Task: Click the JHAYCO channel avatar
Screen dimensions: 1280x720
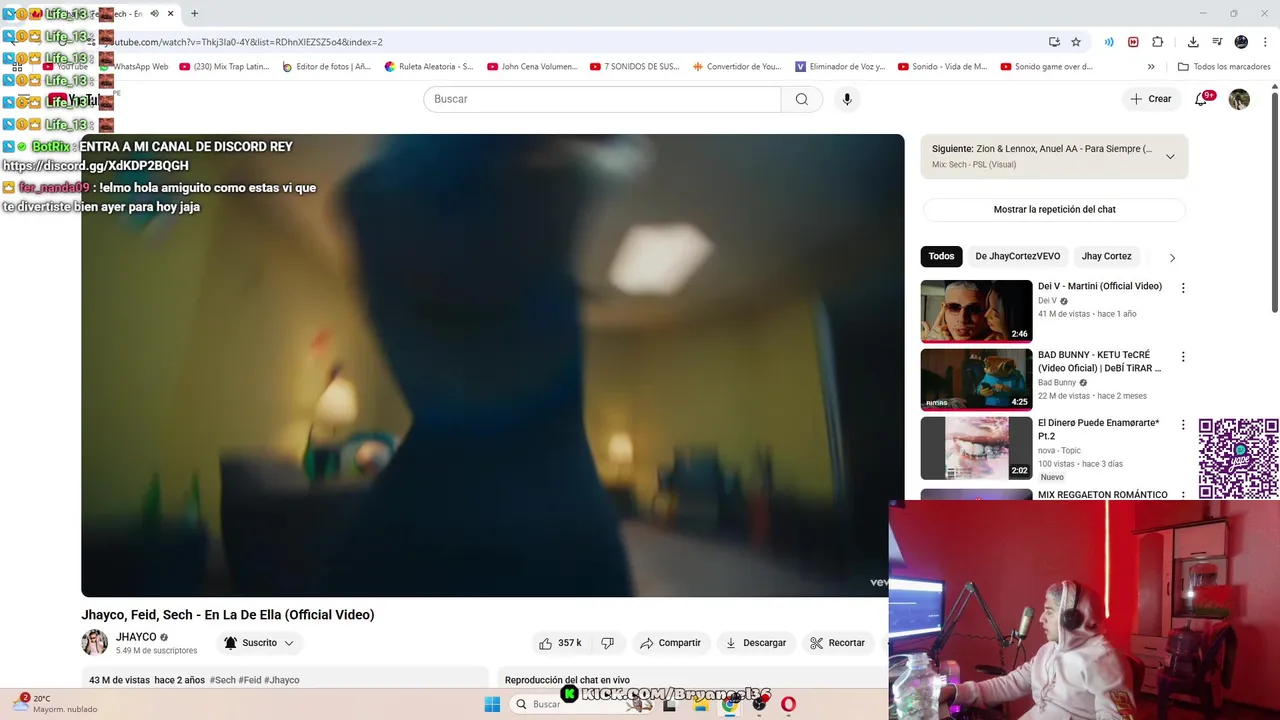Action: pos(95,643)
